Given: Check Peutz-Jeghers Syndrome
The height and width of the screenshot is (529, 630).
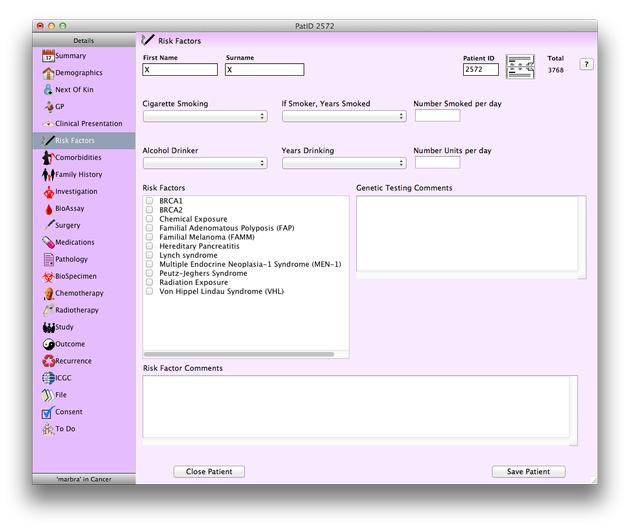Looking at the screenshot, I should point(149,273).
